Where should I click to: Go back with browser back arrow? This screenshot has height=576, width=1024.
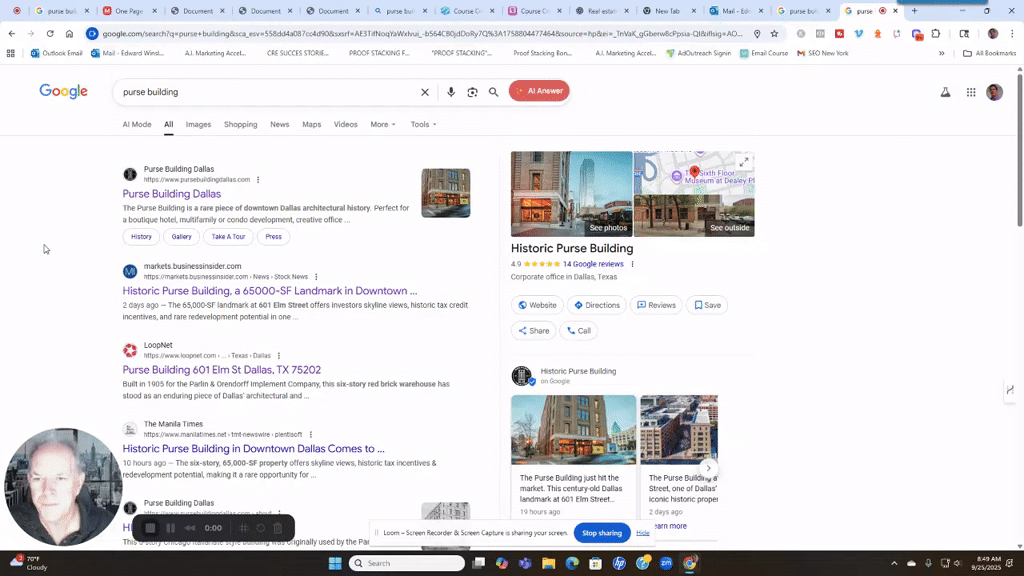[x=12, y=33]
